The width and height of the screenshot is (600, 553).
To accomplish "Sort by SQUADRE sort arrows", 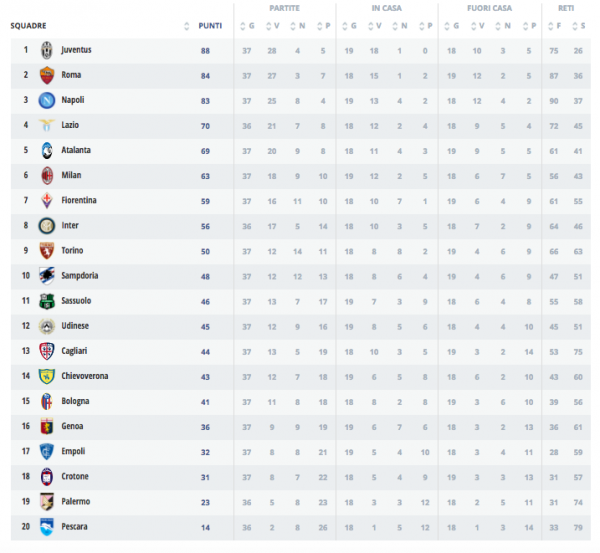I will point(187,26).
